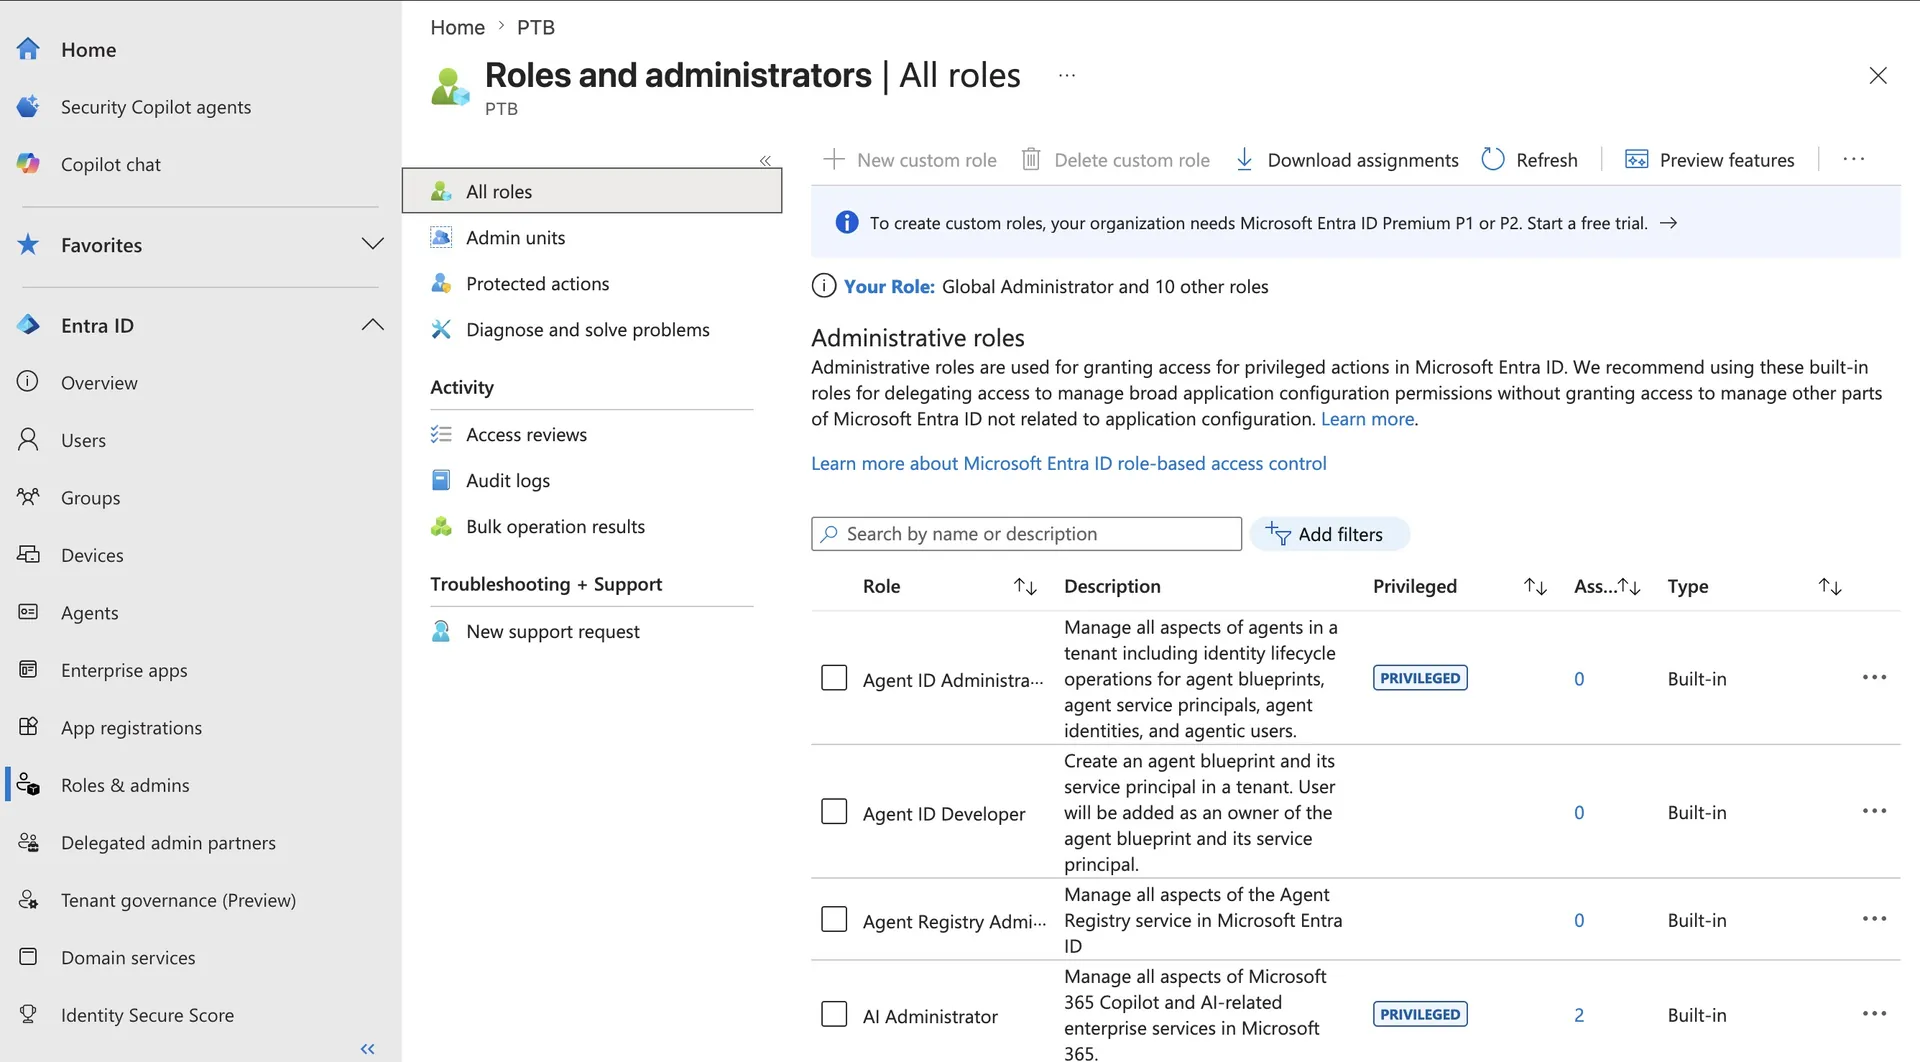Click the Home breadcrumb link
The height and width of the screenshot is (1062, 1920).
point(457,27)
